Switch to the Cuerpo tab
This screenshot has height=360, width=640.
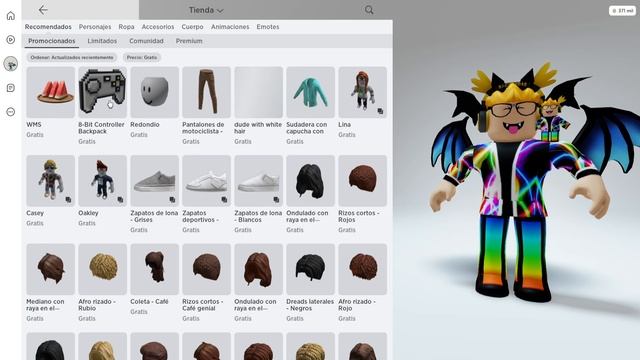(192, 27)
